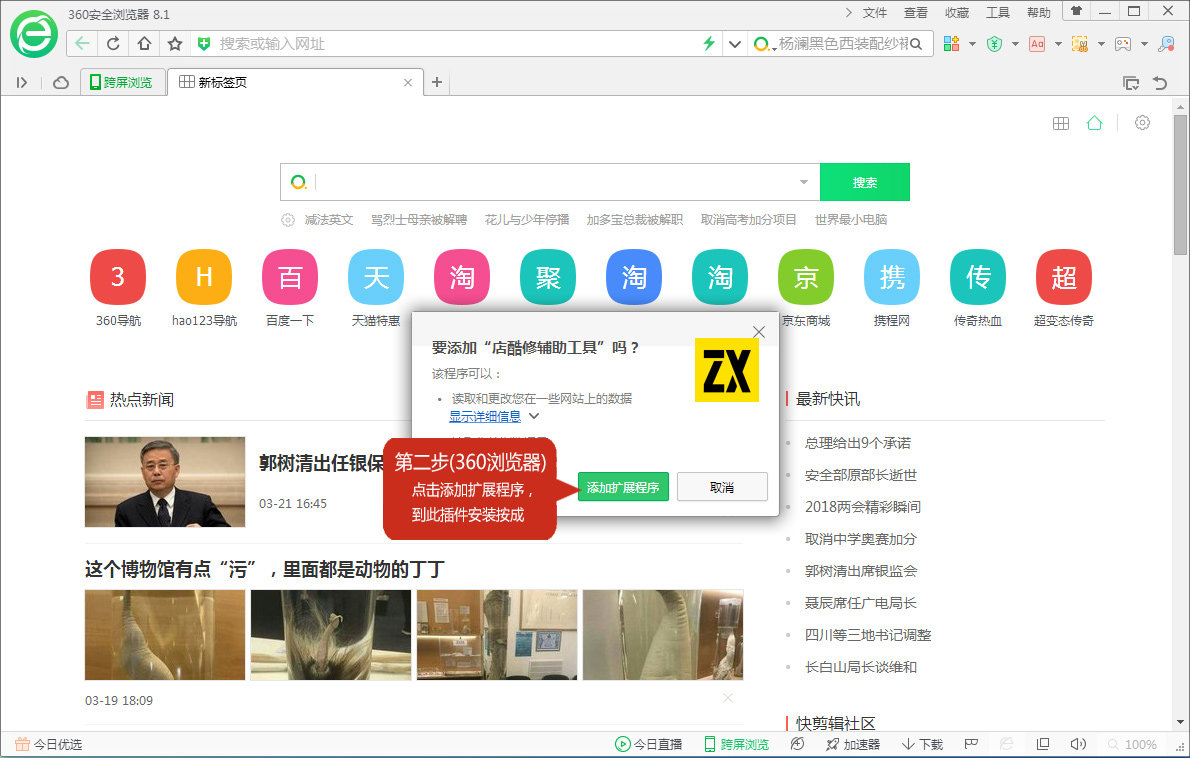Image resolution: width=1190 pixels, height=758 pixels.
Task: Expand the search box suggestion dropdown arrow
Action: point(804,182)
